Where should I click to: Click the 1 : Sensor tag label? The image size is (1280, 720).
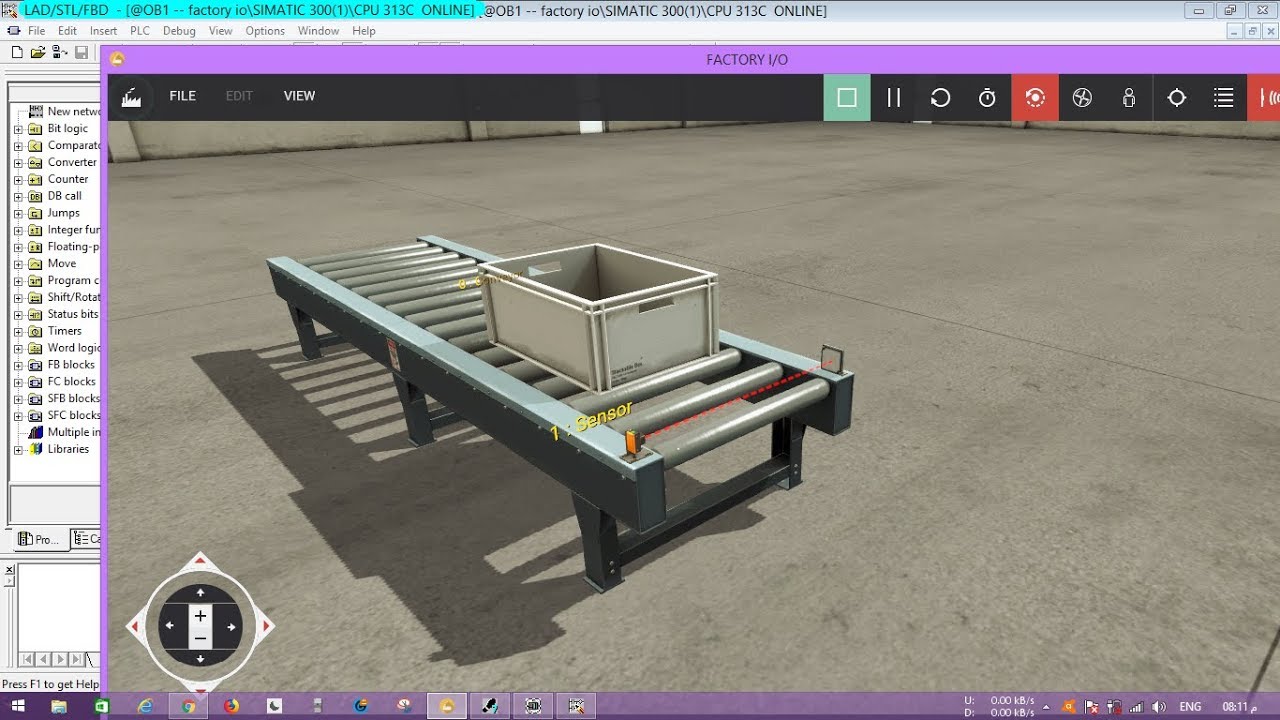(591, 421)
